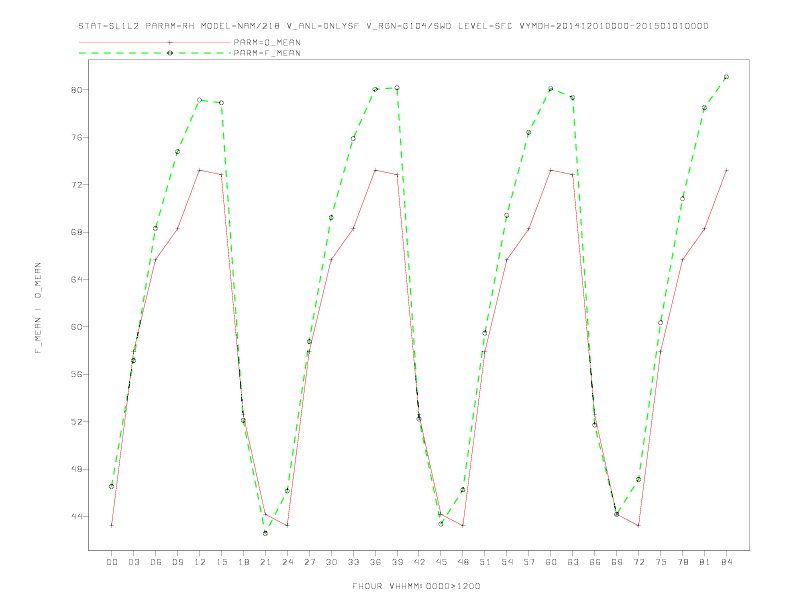Click the y-axis value 80

[x=76, y=90]
